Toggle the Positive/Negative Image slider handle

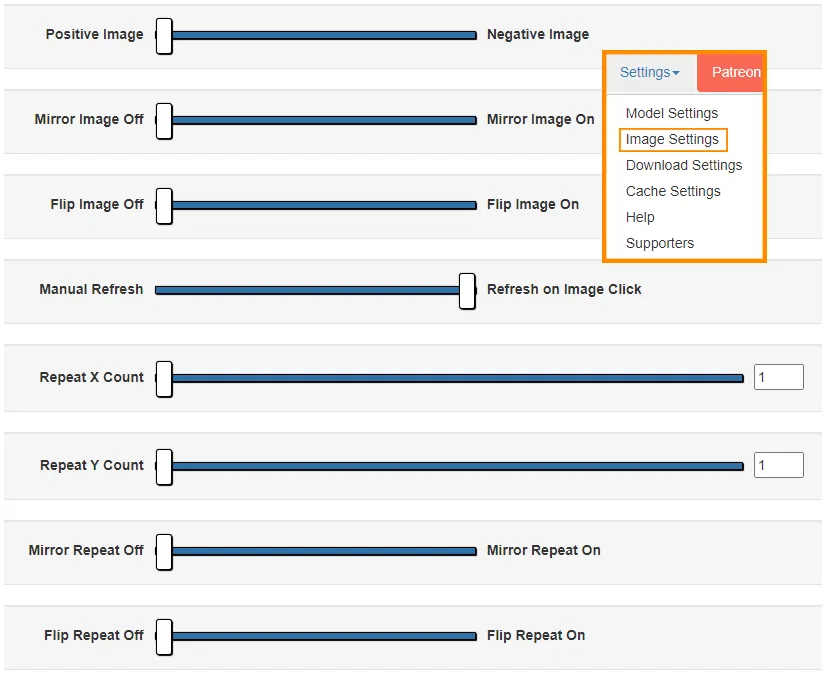coord(164,35)
